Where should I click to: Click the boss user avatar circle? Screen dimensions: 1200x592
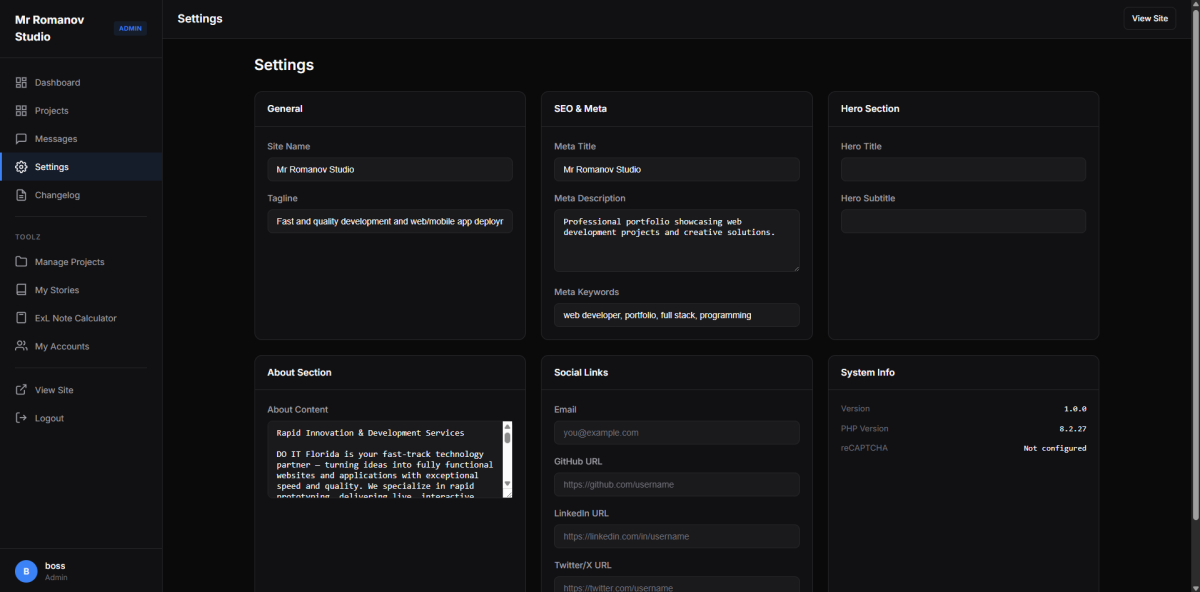tap(26, 571)
